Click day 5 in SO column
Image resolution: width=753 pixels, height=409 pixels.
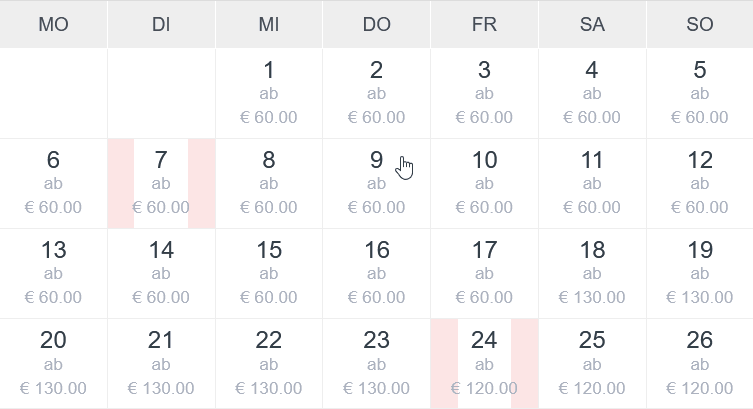[699, 93]
